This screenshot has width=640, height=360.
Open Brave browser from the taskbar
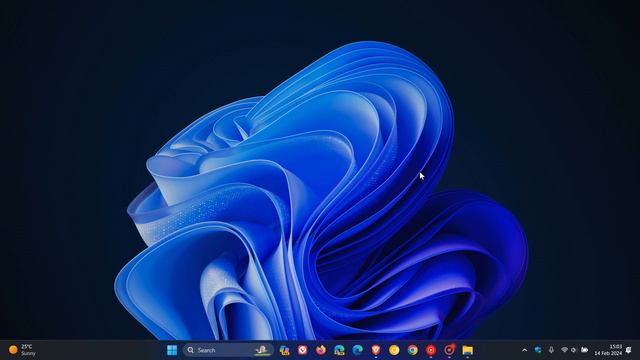point(376,350)
